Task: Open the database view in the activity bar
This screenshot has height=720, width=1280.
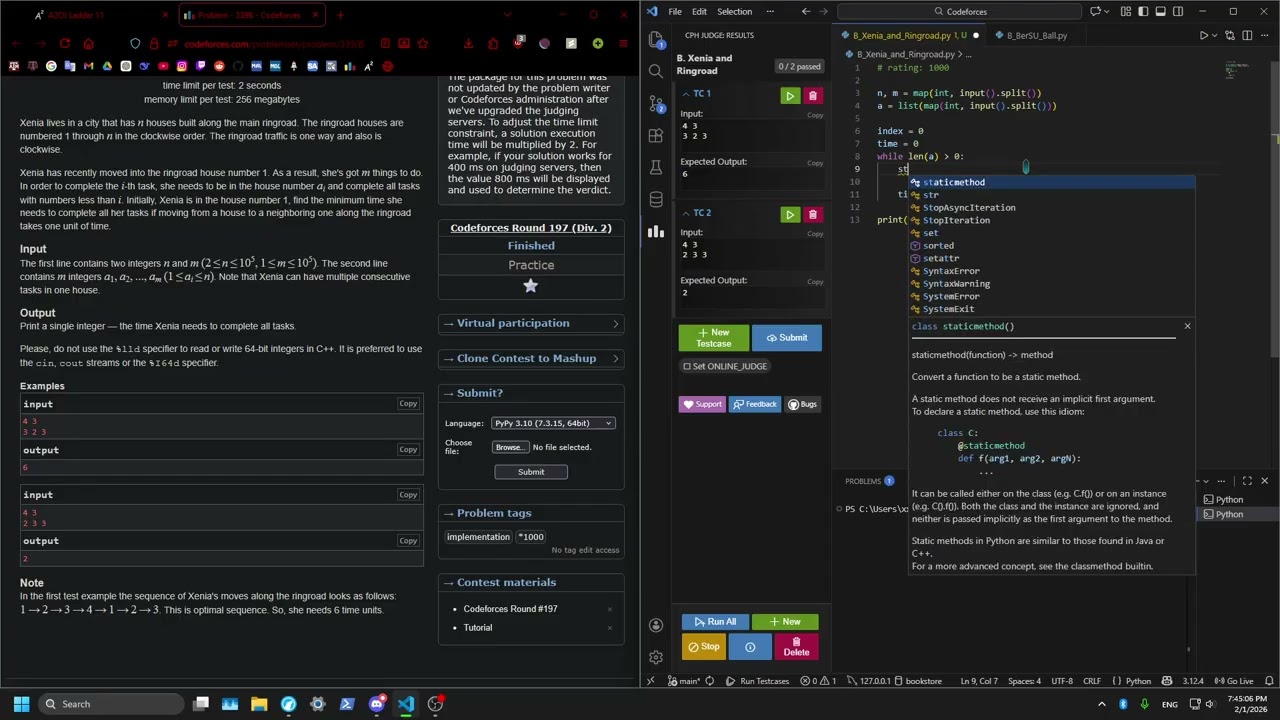Action: (656, 199)
